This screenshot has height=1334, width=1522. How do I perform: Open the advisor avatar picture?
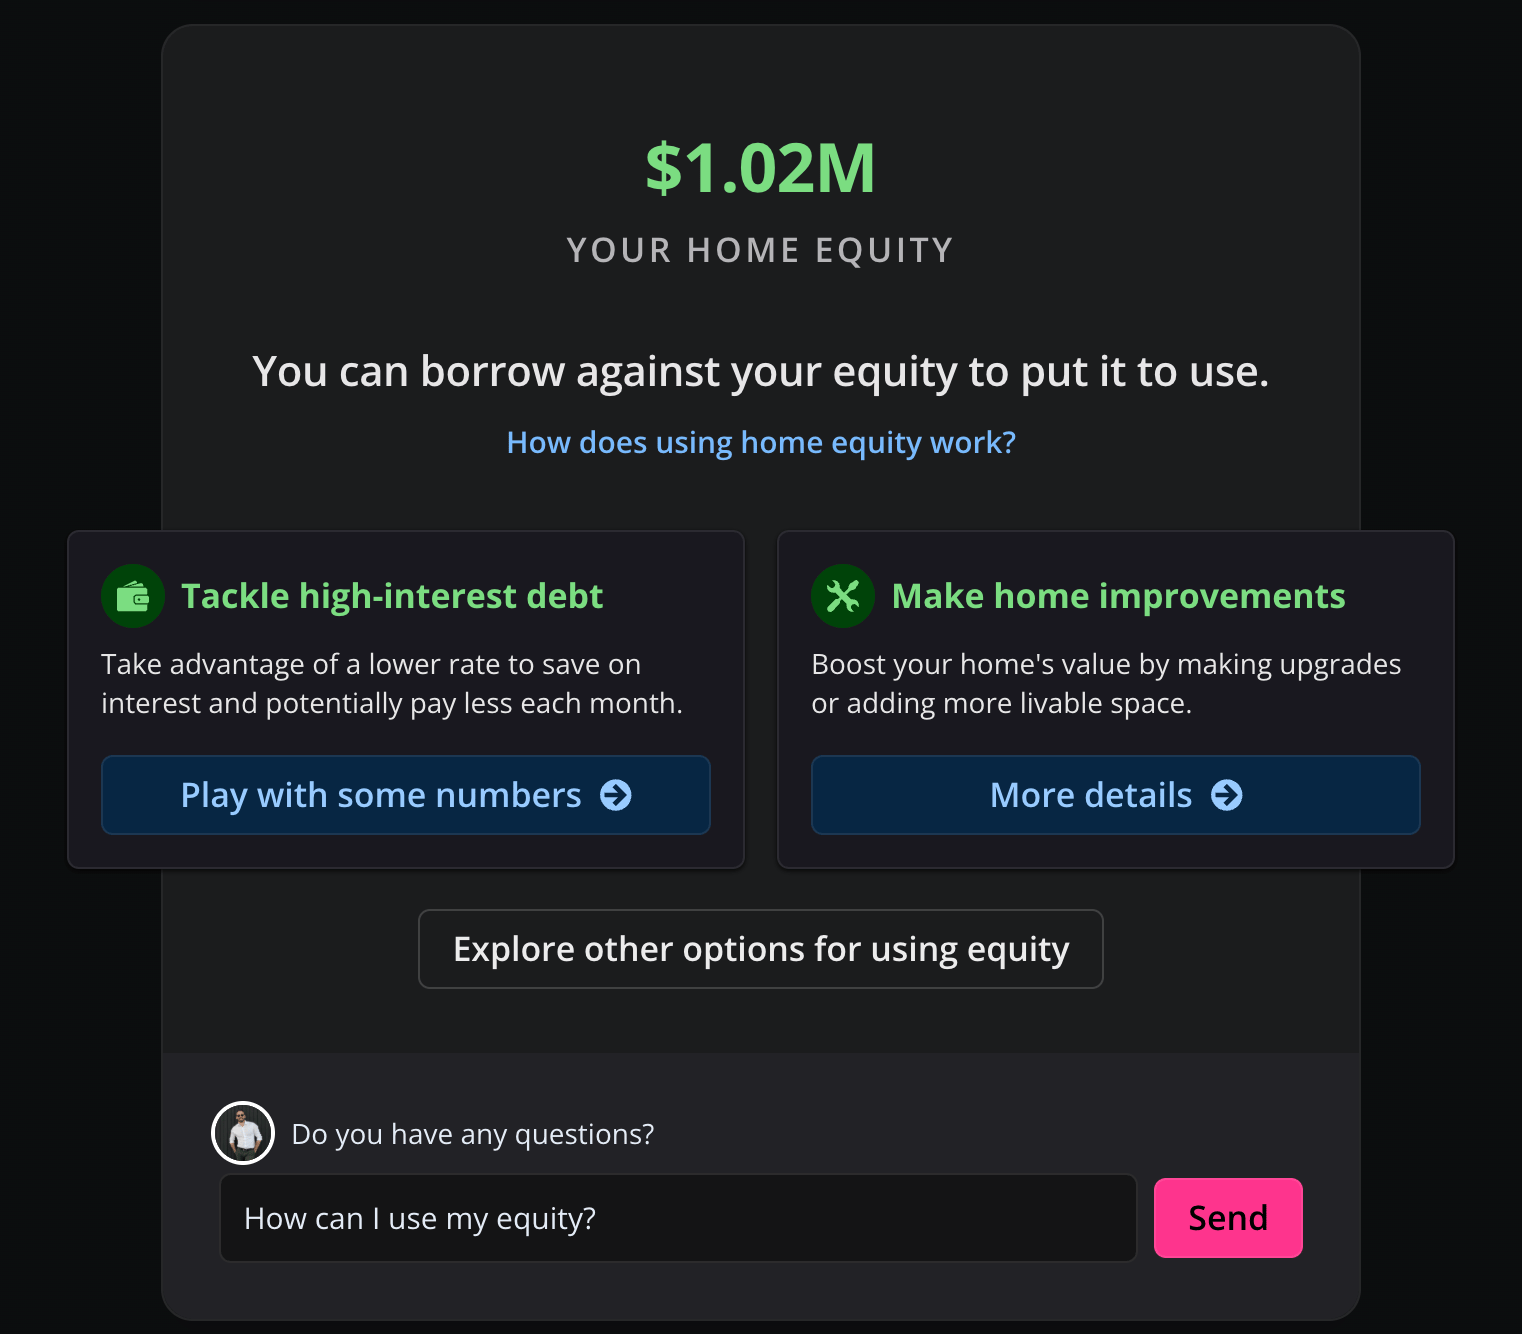(243, 1133)
